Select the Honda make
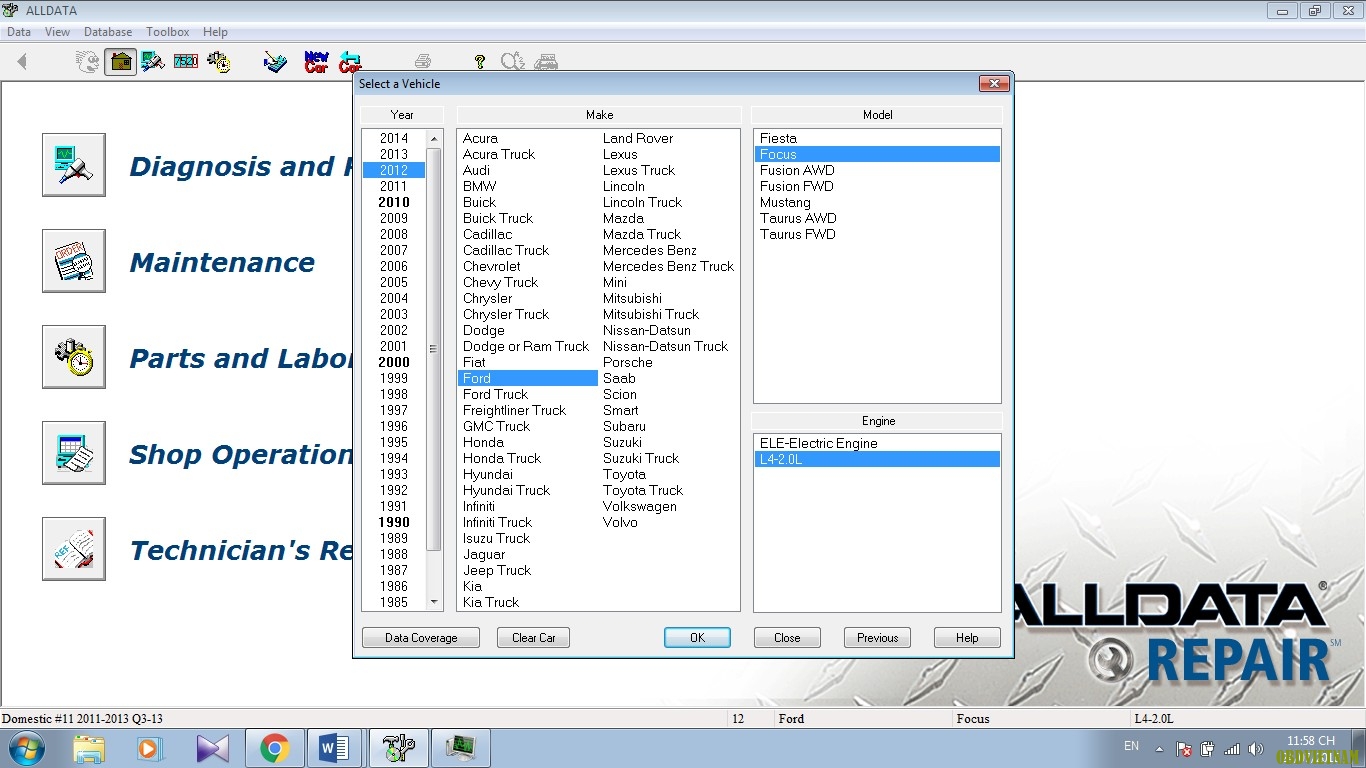1366x768 pixels. point(483,442)
